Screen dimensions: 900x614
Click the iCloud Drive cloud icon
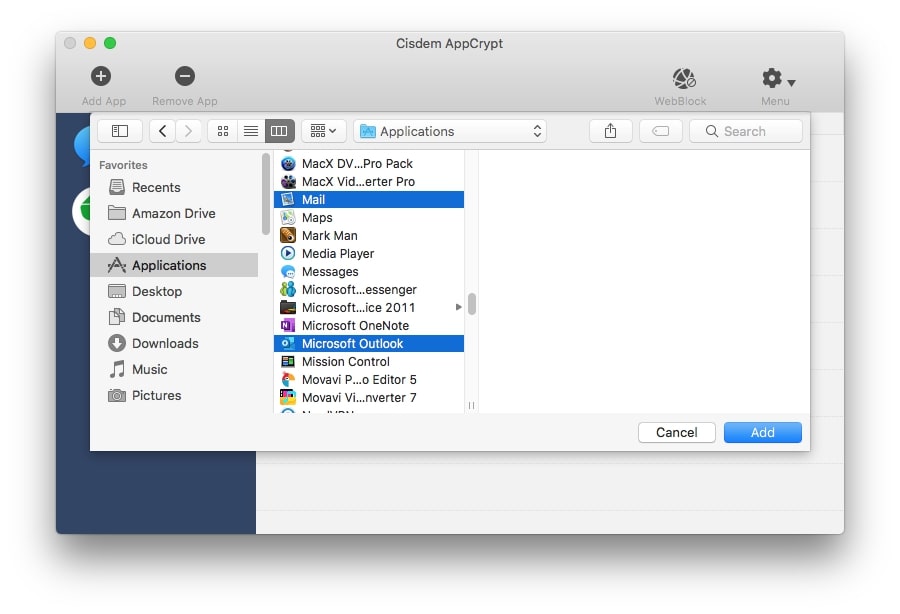tap(117, 239)
